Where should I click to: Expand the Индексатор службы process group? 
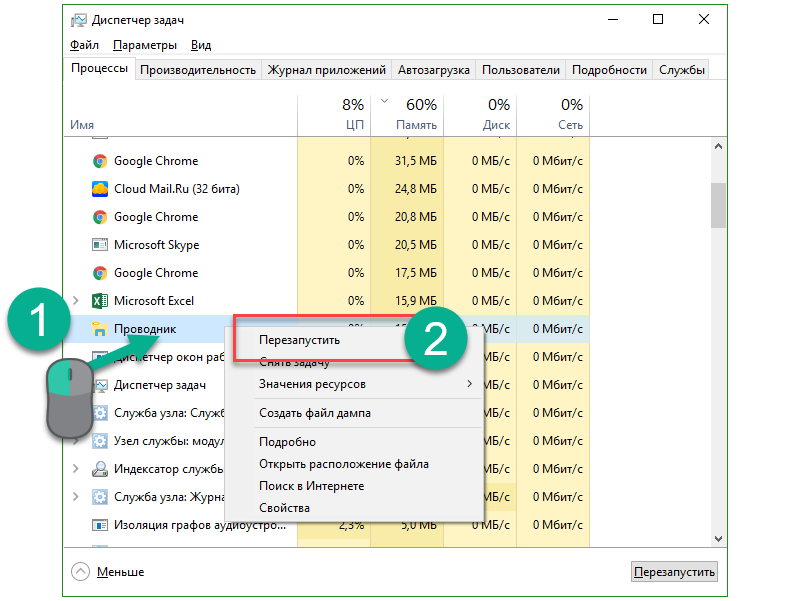pyautogui.click(x=76, y=469)
